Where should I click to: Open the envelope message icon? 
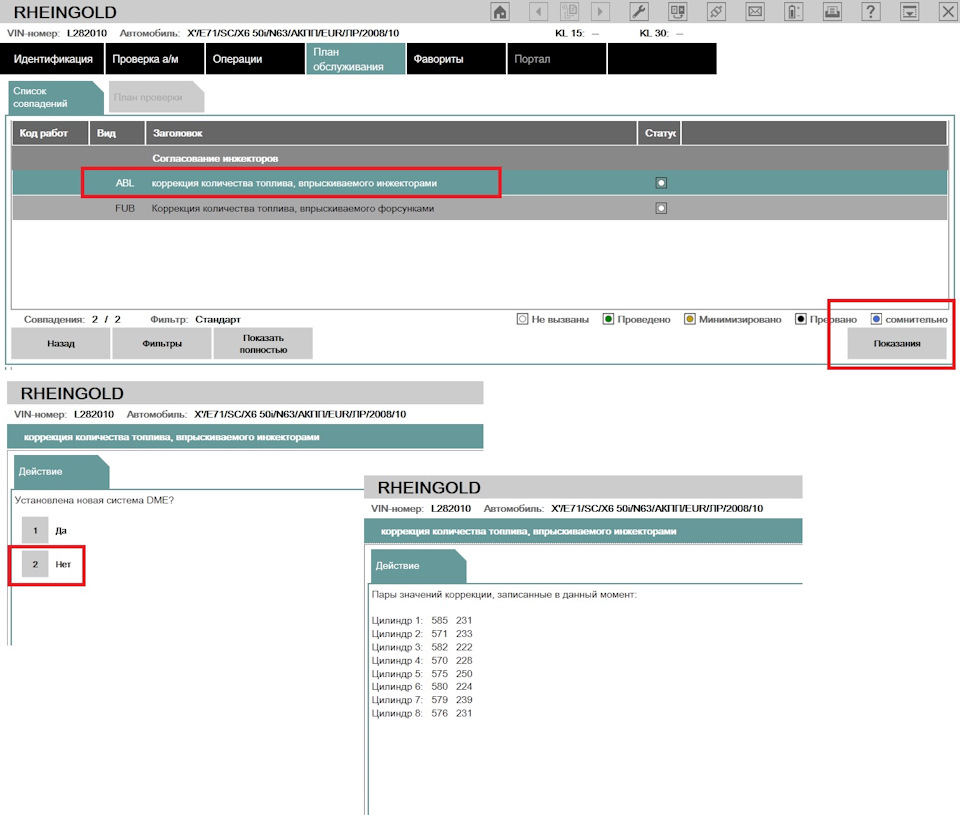[755, 12]
